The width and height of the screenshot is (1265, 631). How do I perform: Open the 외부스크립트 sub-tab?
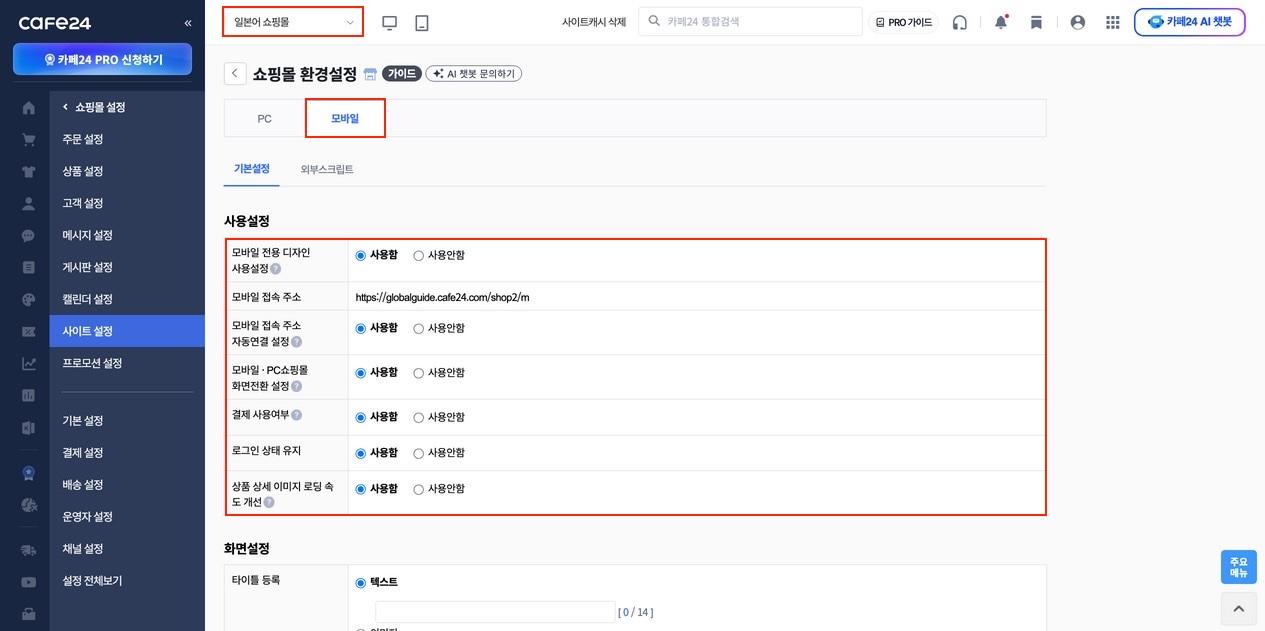click(327, 169)
